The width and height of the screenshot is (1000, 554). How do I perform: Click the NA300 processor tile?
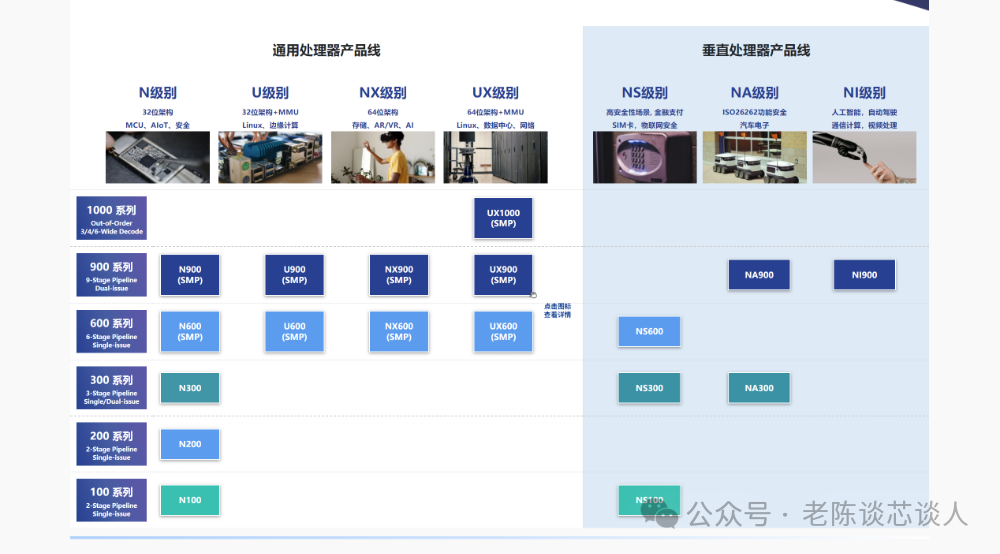(x=759, y=388)
